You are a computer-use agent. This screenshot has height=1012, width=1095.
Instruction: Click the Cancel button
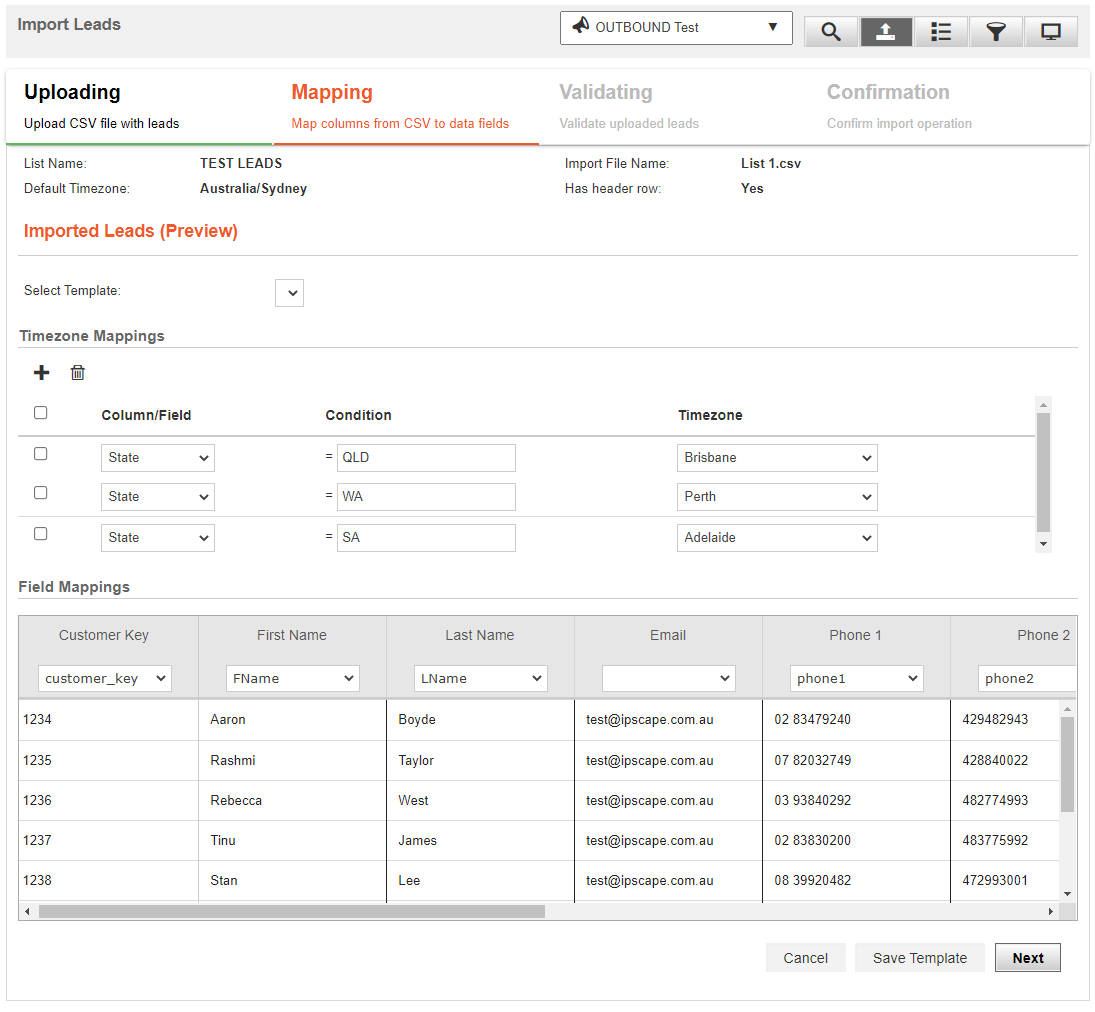tap(805, 958)
